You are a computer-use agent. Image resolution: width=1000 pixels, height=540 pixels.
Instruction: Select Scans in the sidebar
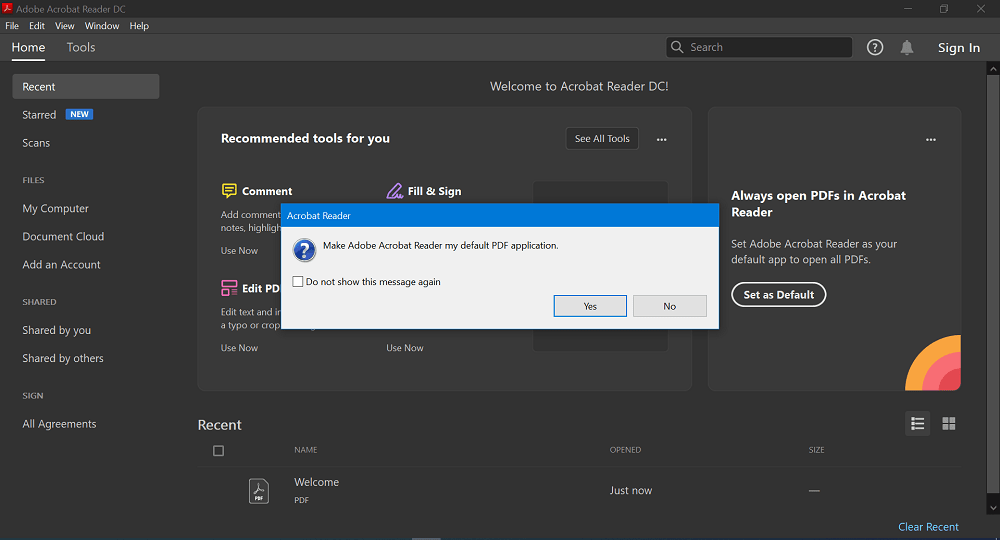[x=36, y=143]
